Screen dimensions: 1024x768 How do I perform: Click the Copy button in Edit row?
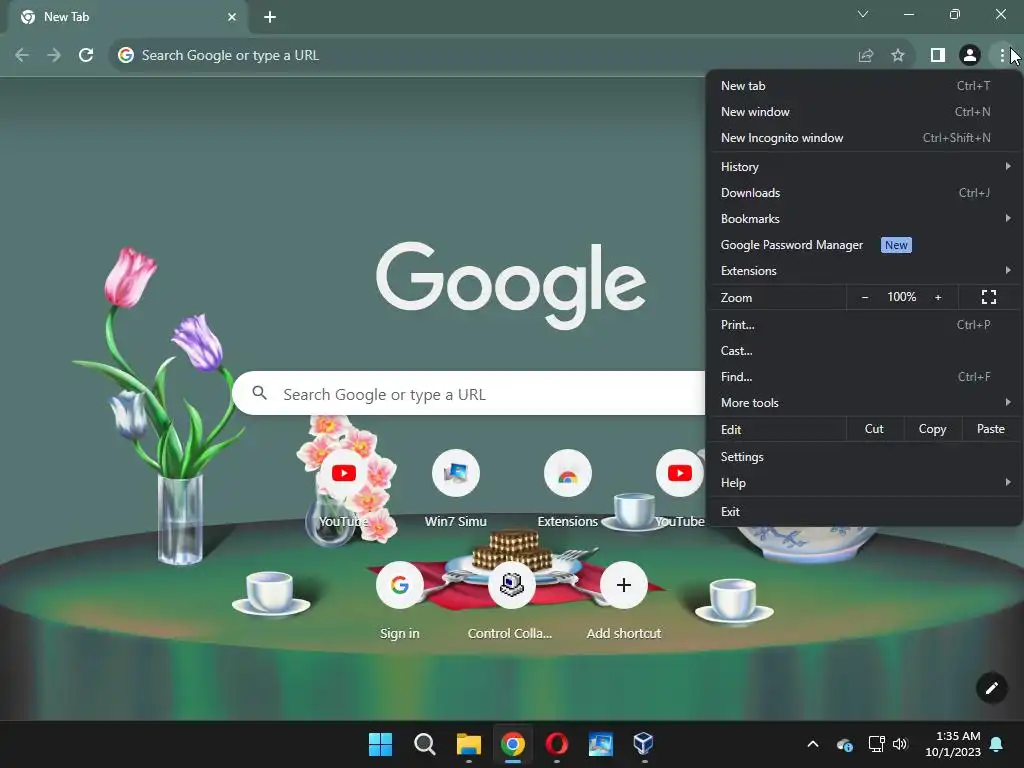click(x=933, y=429)
